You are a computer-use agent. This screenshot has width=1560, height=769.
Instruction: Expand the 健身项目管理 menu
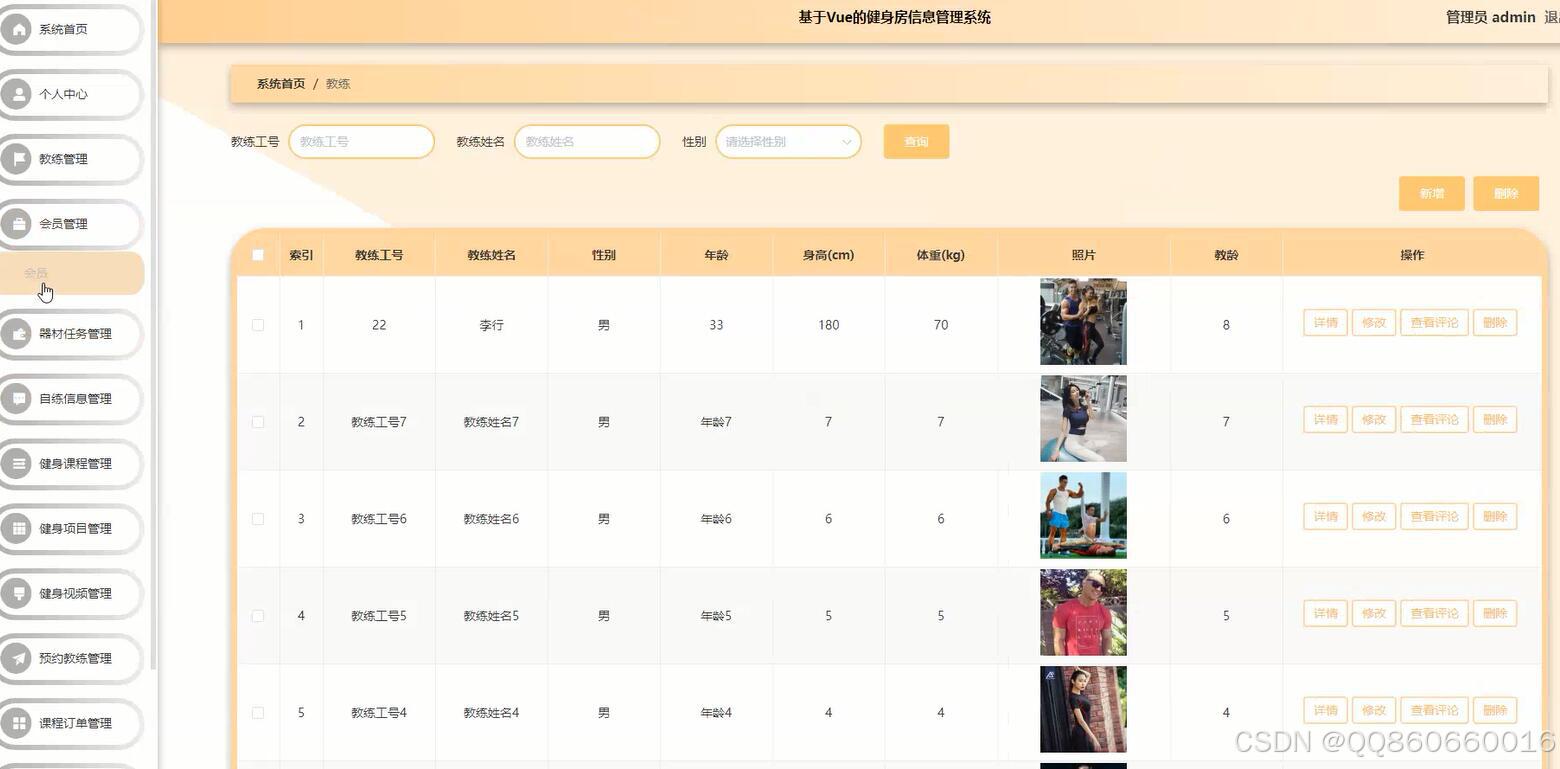click(x=70, y=529)
